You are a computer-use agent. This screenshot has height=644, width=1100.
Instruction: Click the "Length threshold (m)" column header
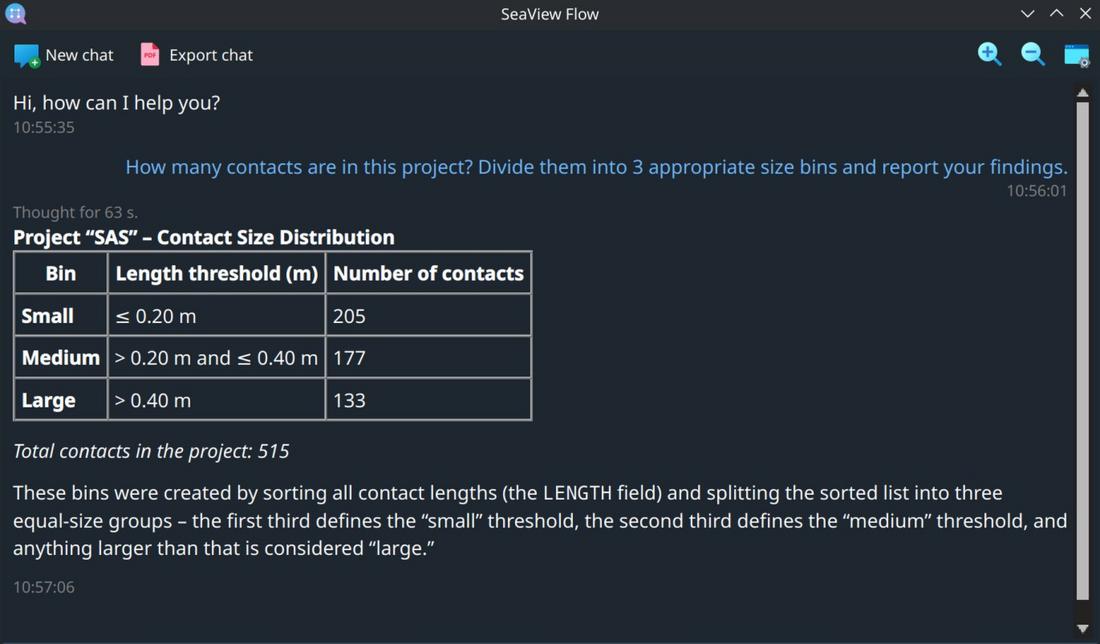216,273
